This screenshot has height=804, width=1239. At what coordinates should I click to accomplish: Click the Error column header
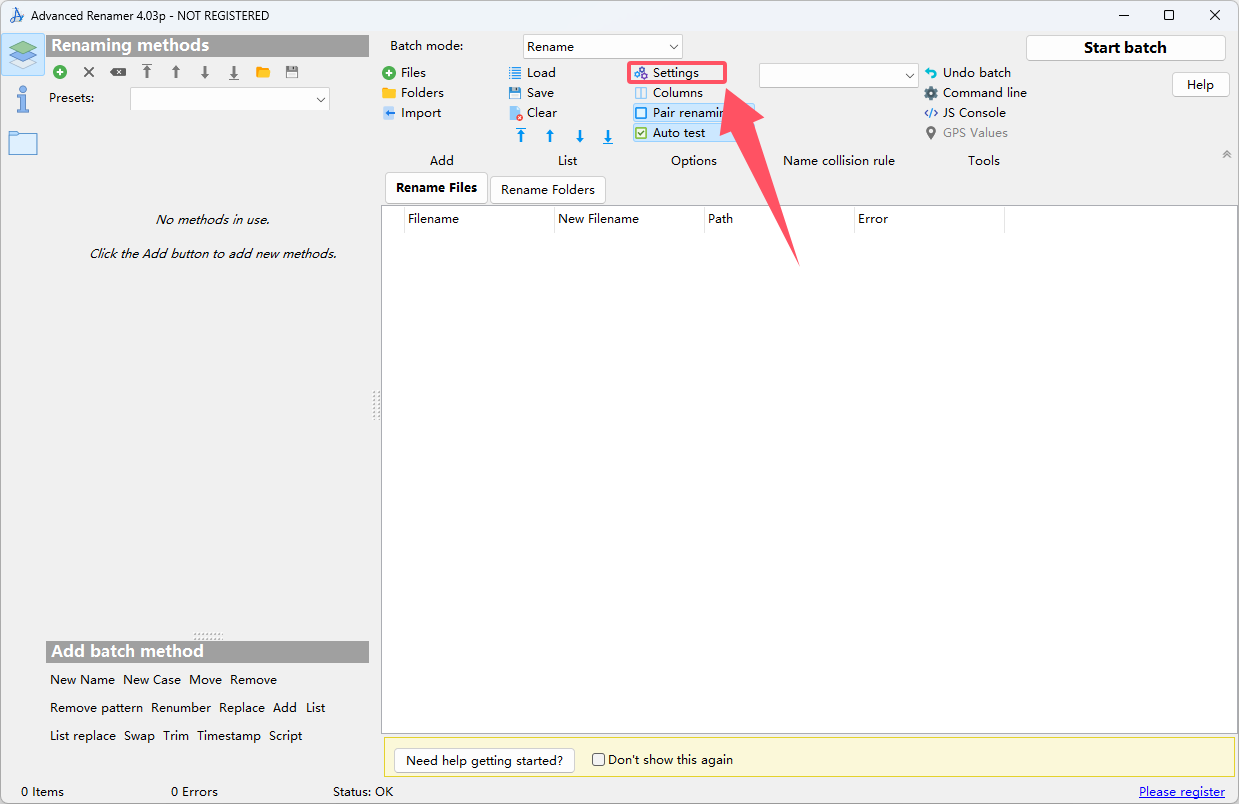(x=929, y=219)
